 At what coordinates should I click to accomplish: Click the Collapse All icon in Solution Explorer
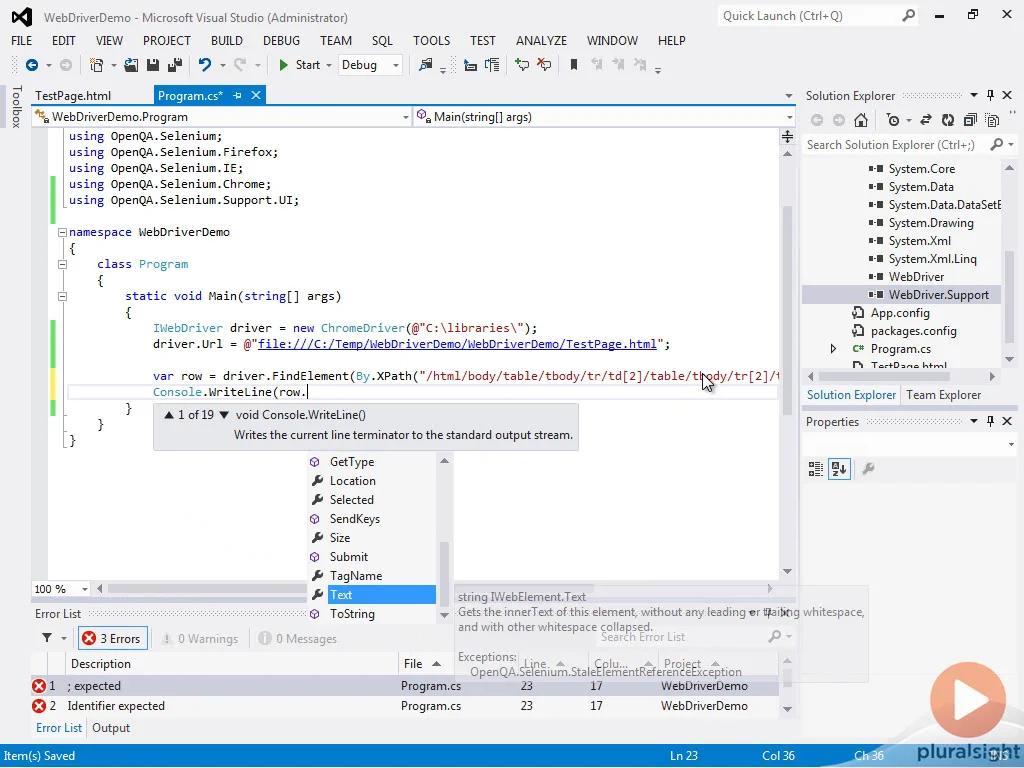970,120
